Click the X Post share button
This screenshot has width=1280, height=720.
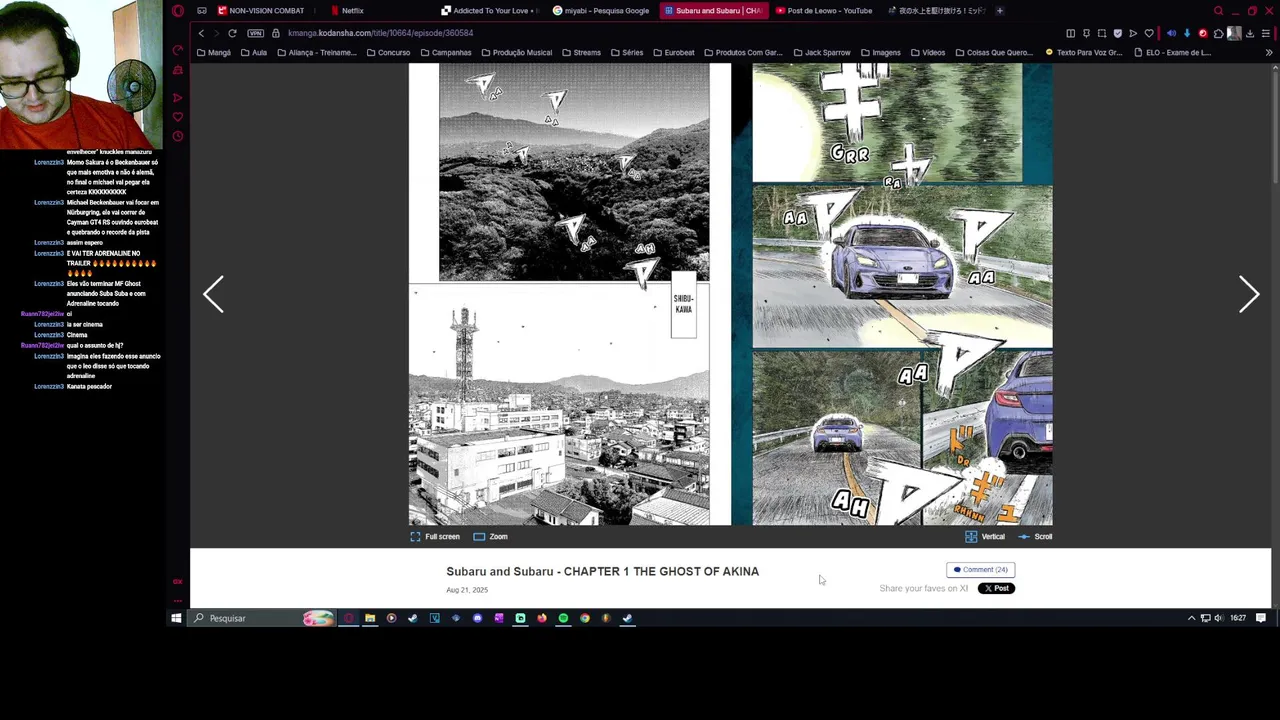point(996,588)
